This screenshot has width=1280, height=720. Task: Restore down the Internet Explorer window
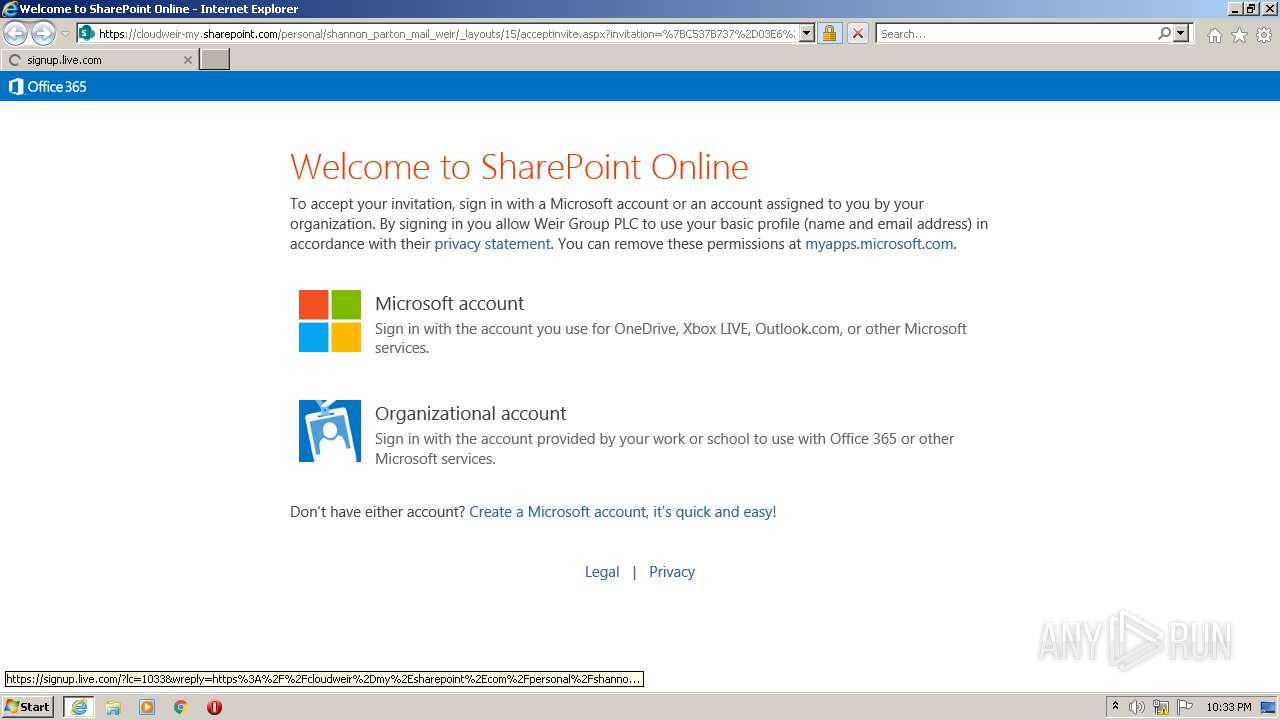[1251, 9]
